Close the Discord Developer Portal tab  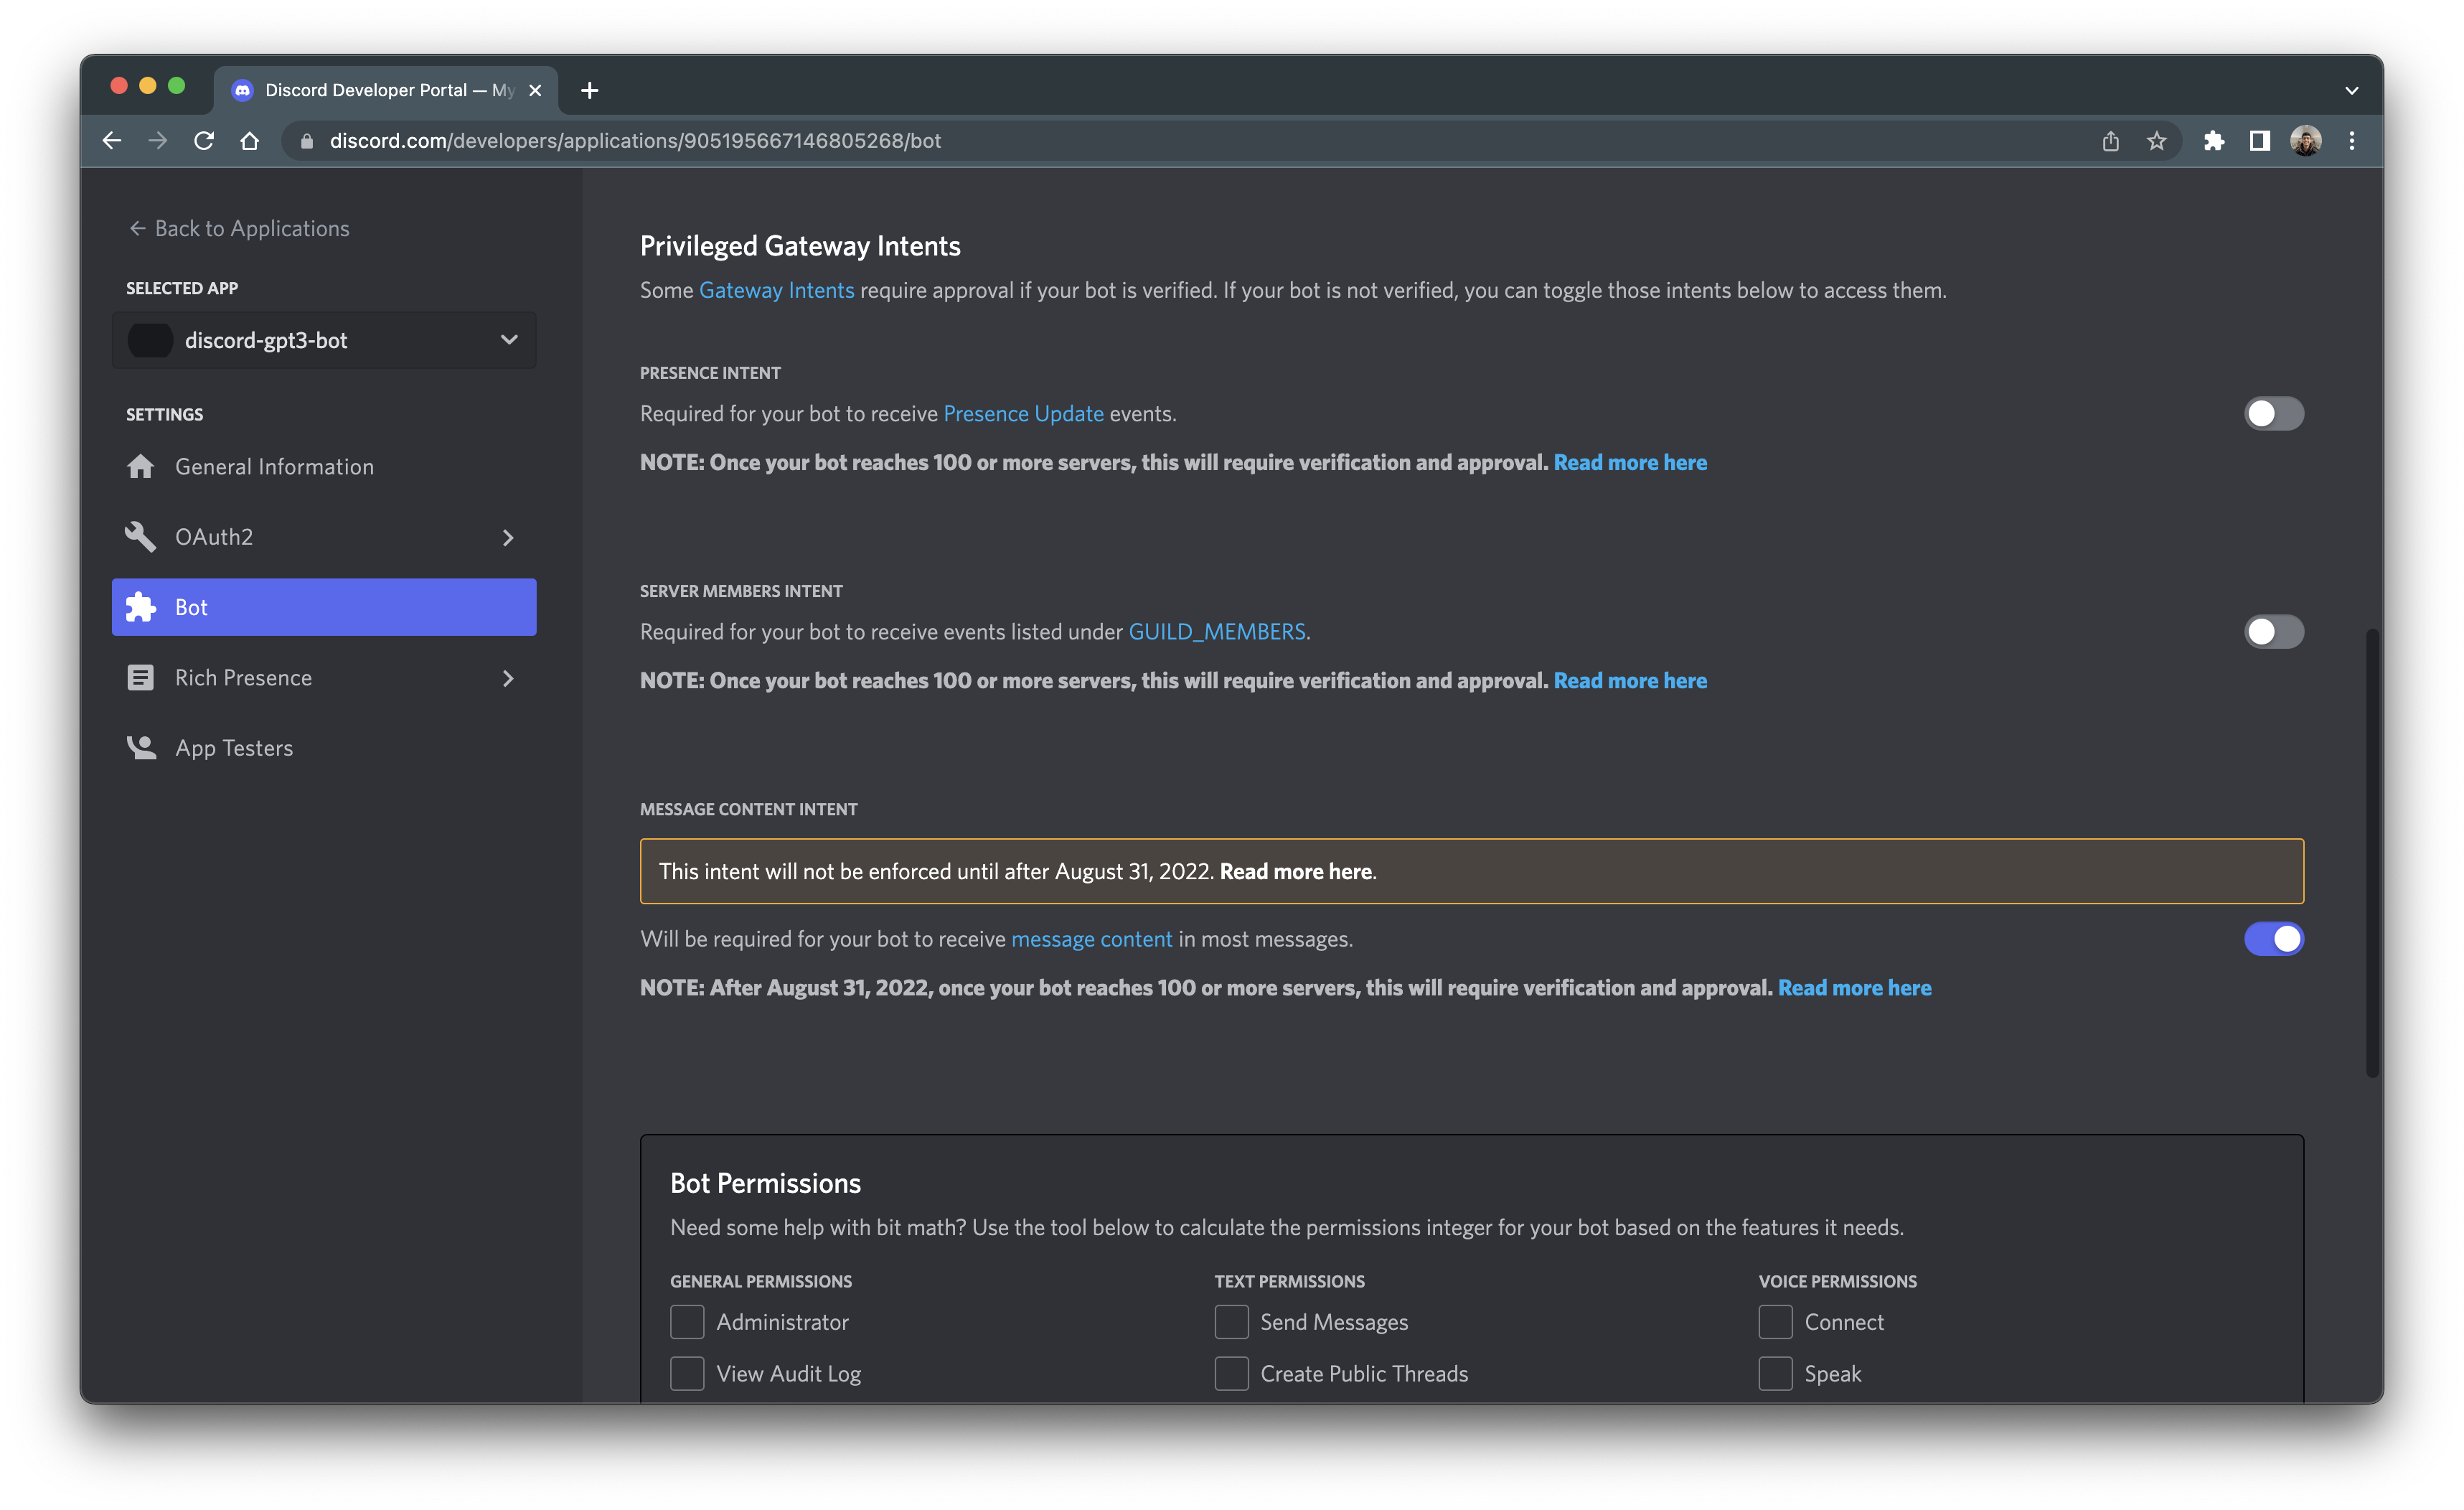535,91
